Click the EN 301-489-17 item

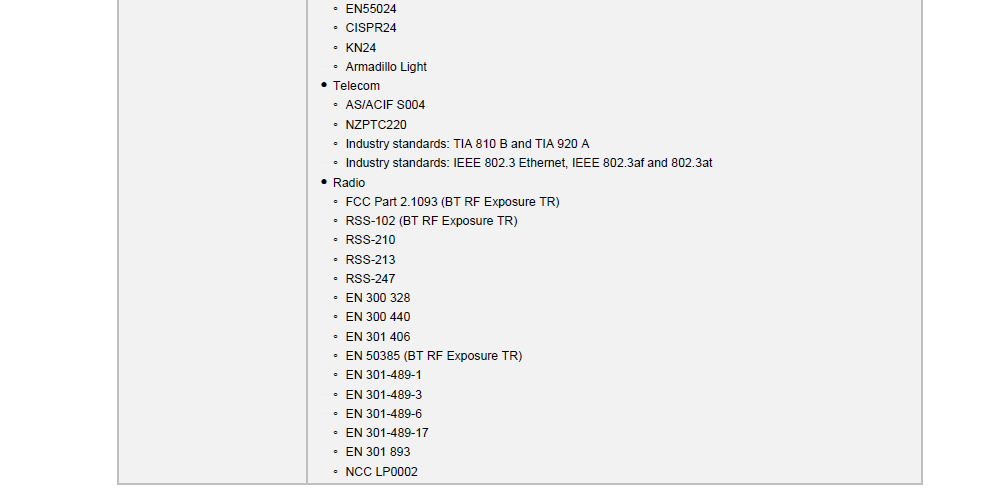click(x=387, y=433)
